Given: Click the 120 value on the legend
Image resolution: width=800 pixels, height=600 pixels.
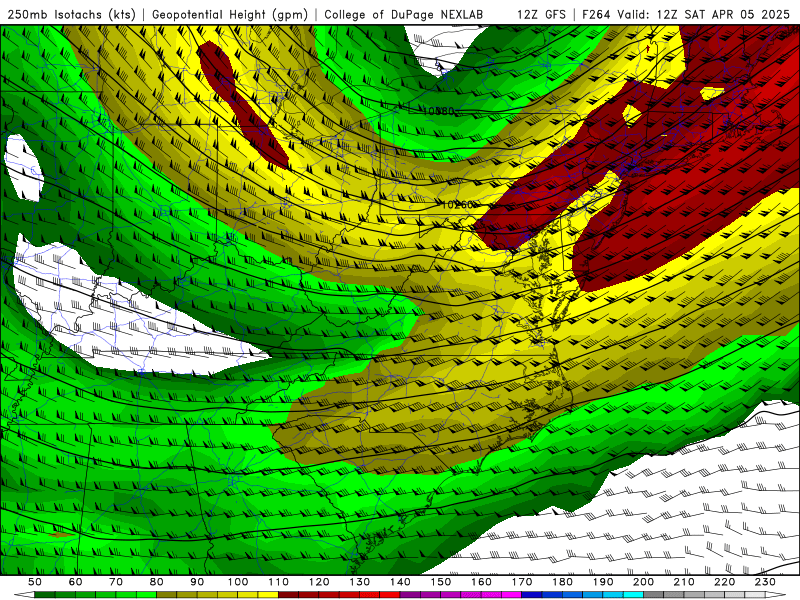Looking at the screenshot, I should click(319, 582).
